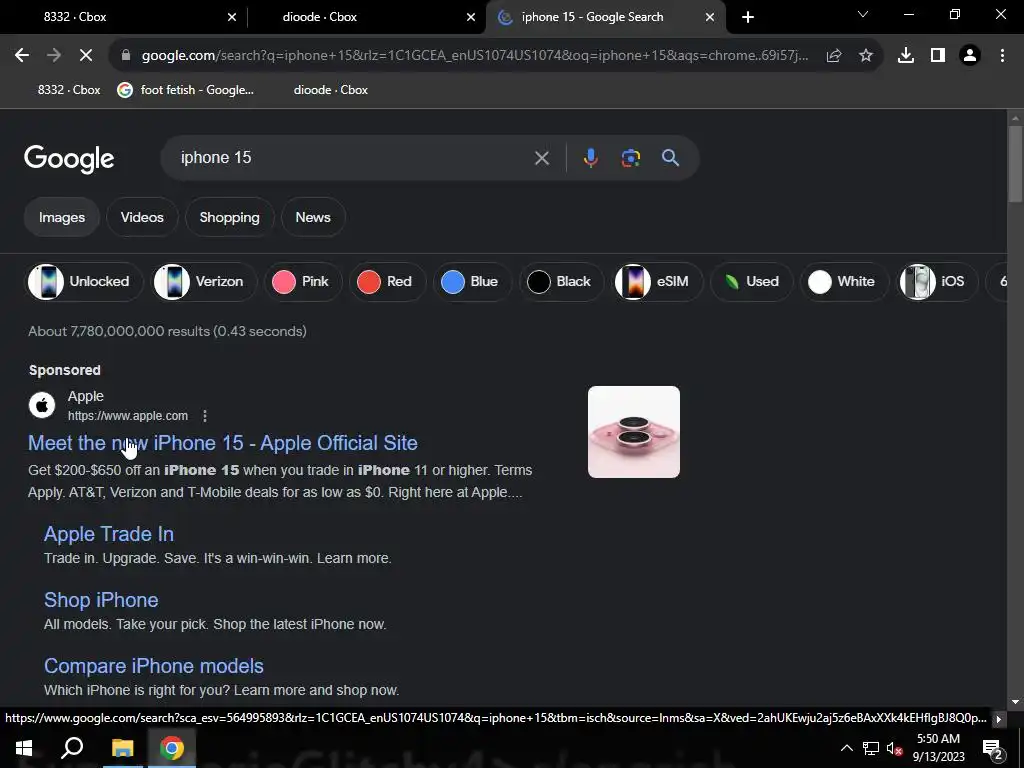Open File Explorer from taskbar

[122, 748]
